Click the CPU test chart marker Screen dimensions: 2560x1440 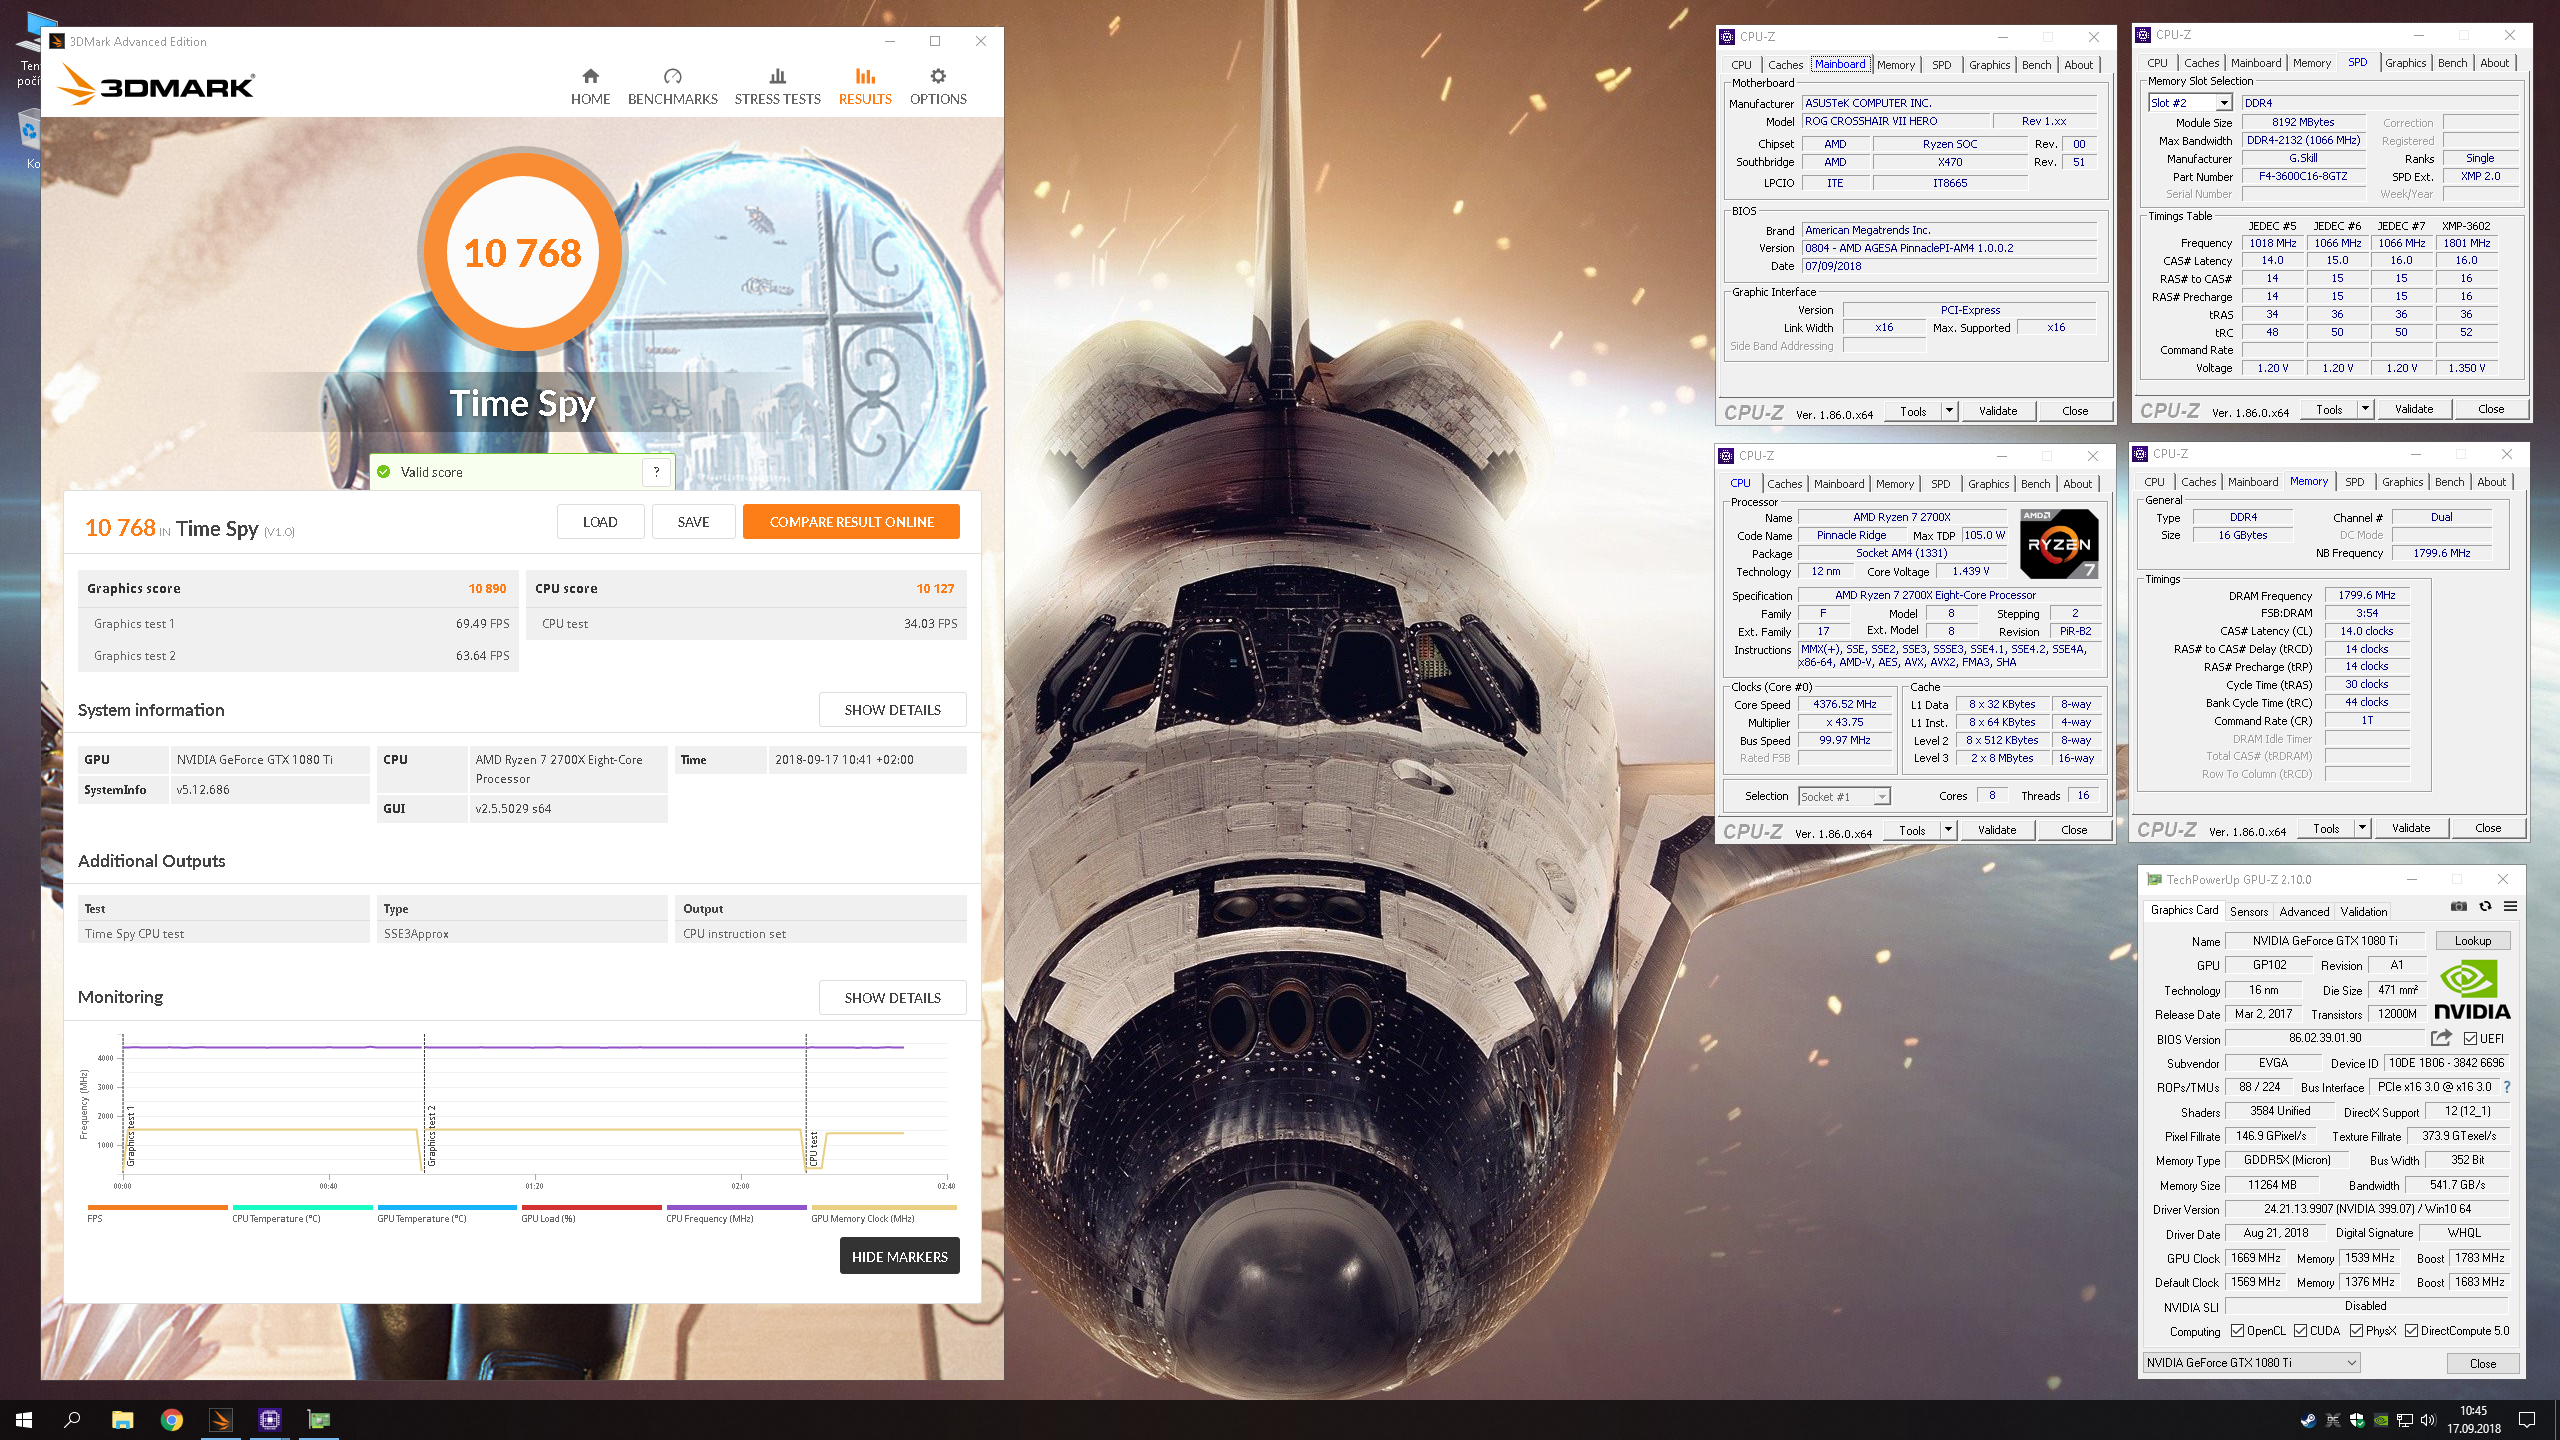pyautogui.click(x=813, y=1149)
